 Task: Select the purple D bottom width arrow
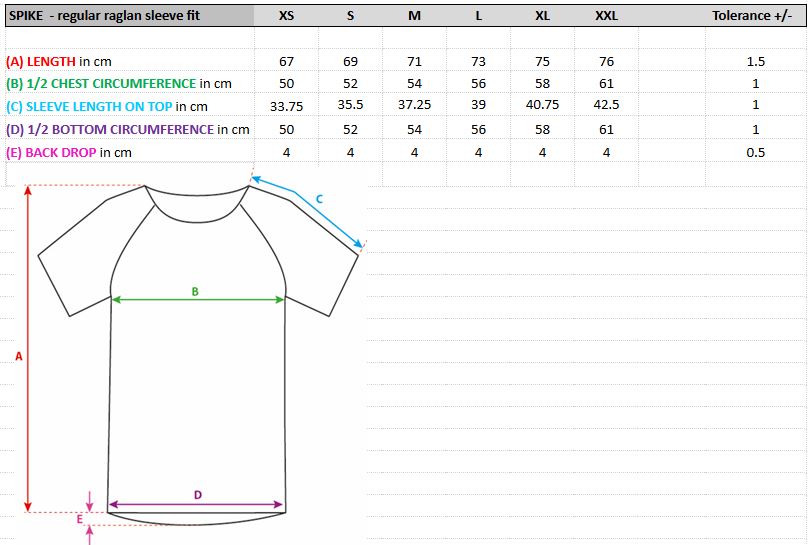[196, 504]
